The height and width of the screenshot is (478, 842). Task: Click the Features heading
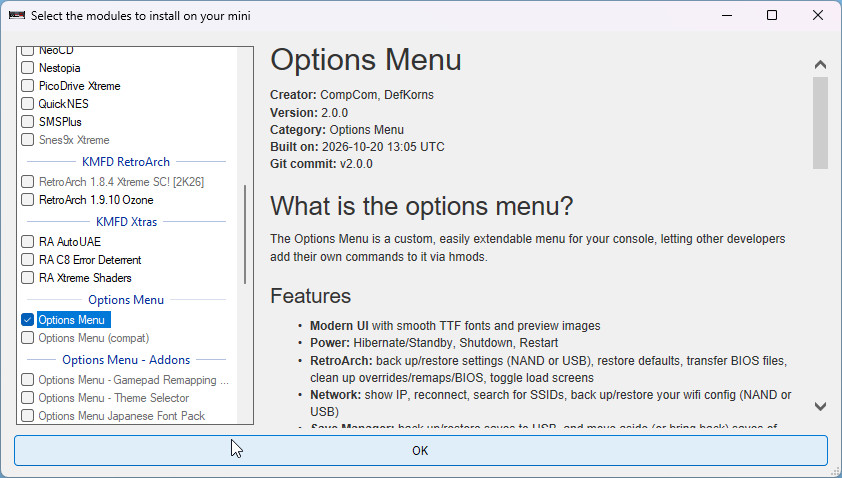310,296
